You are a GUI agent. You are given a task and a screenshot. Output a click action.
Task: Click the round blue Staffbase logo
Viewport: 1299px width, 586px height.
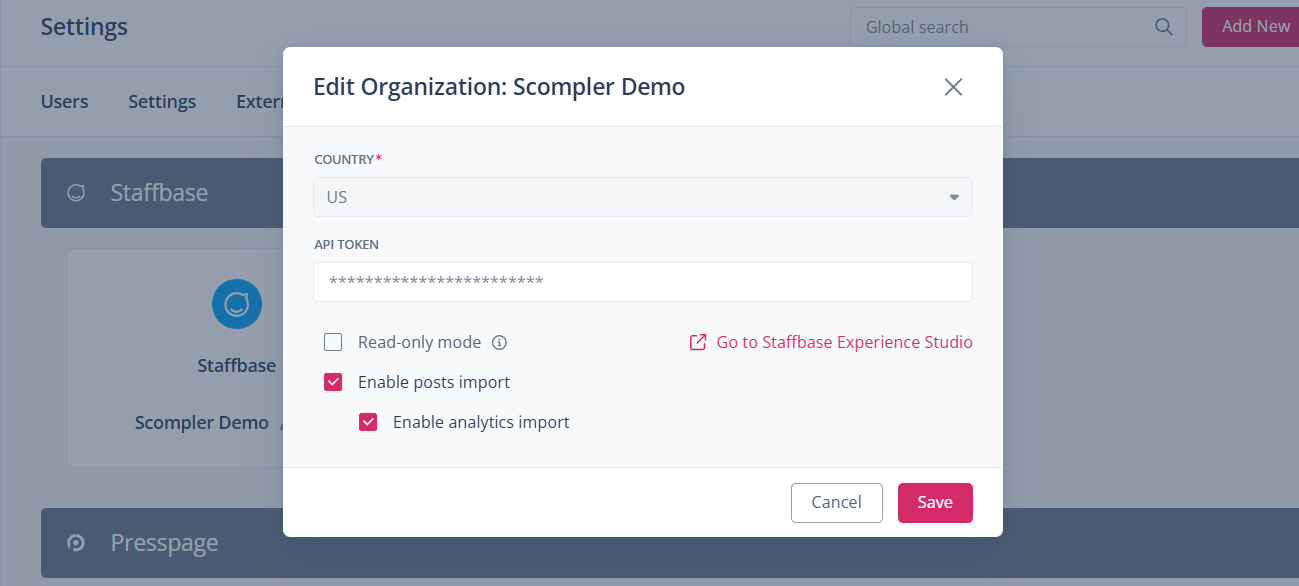coord(237,304)
